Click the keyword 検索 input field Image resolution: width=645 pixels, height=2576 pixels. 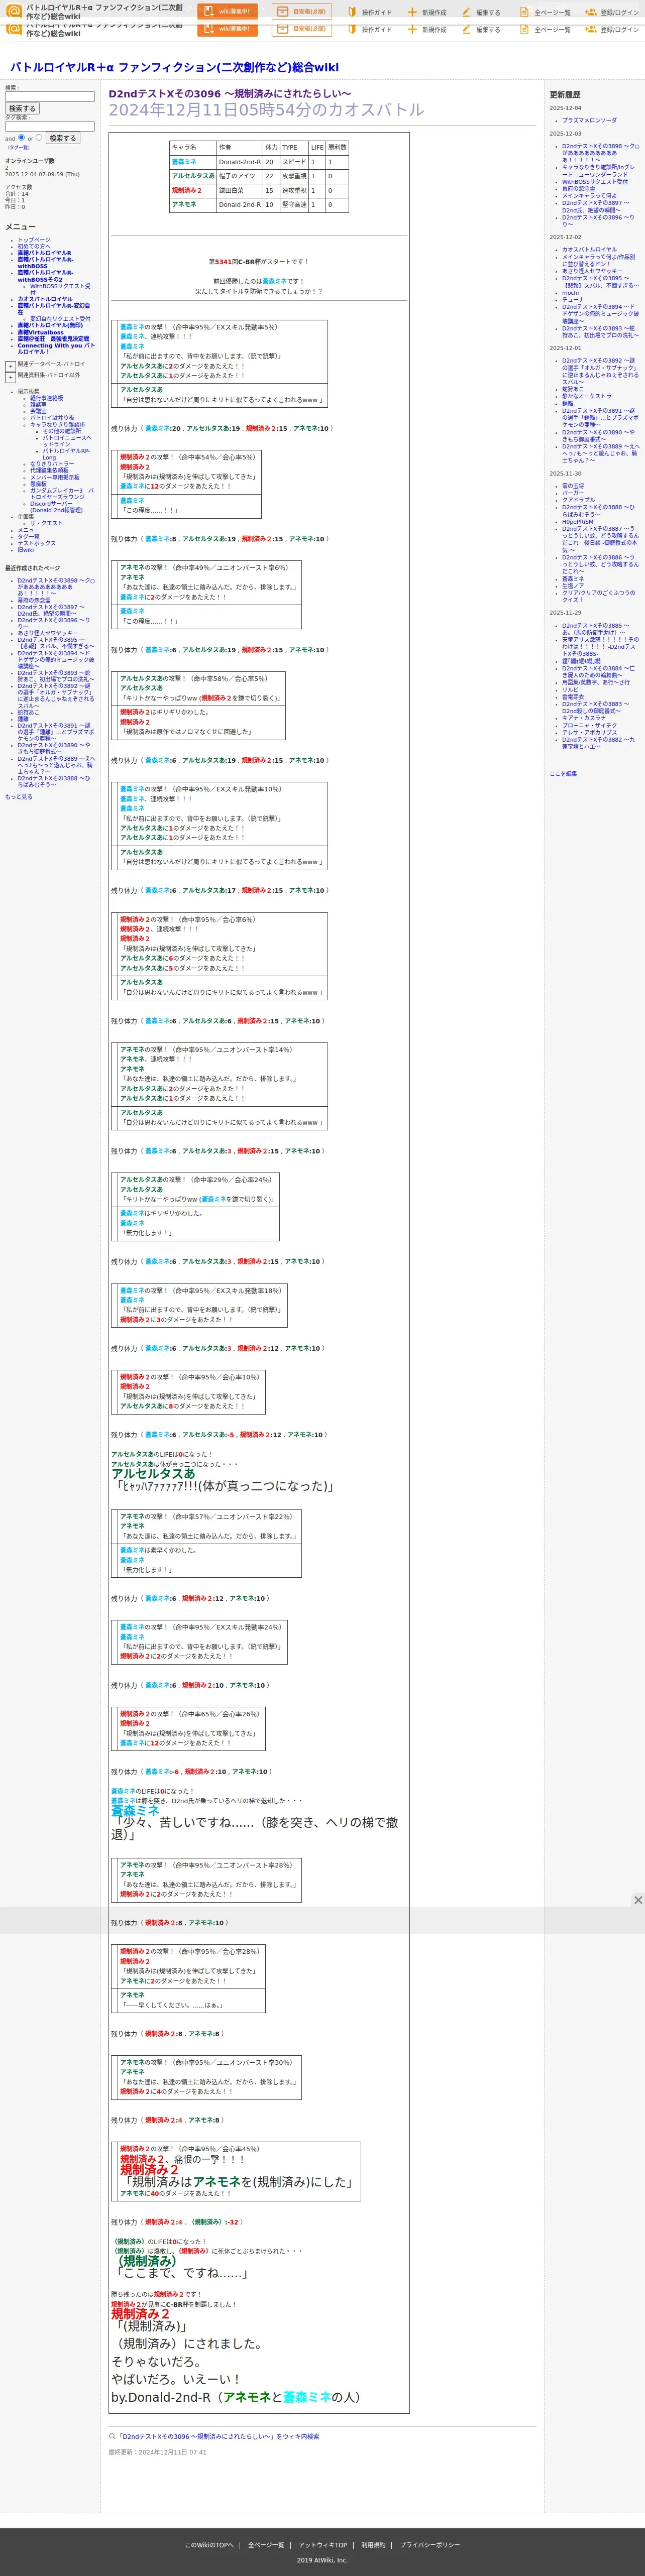[x=50, y=97]
